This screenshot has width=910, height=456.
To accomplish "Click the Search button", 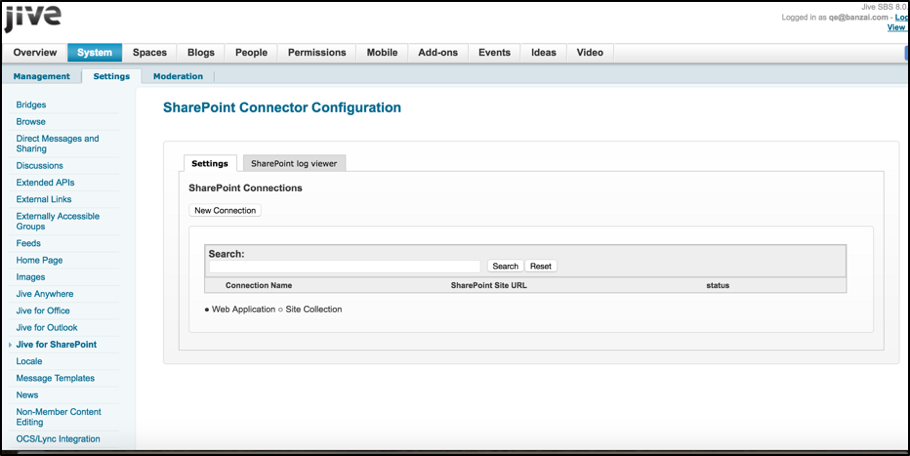I will point(505,266).
